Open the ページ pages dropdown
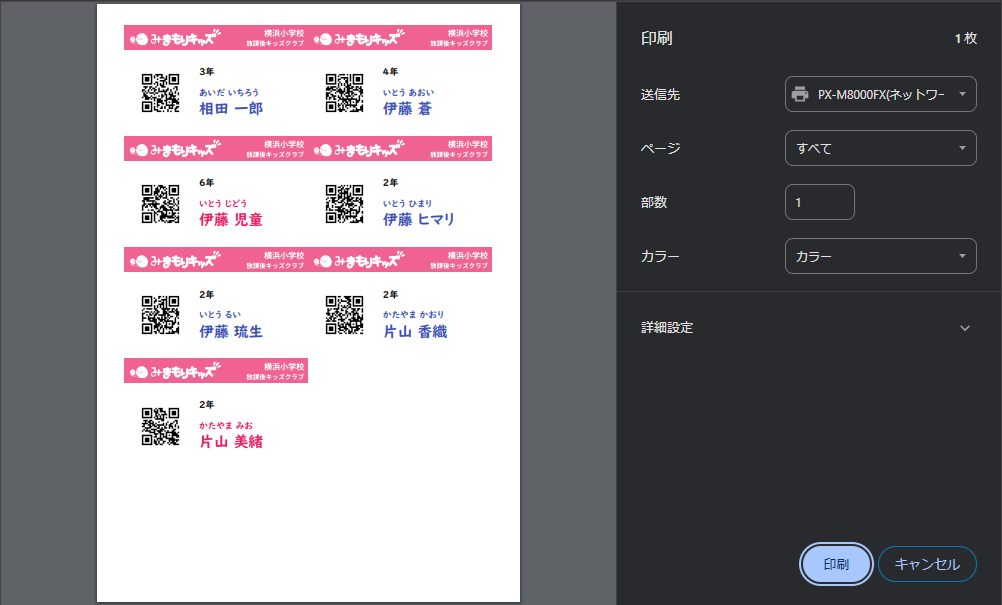This screenshot has height=605, width=1002. pyautogui.click(x=880, y=148)
